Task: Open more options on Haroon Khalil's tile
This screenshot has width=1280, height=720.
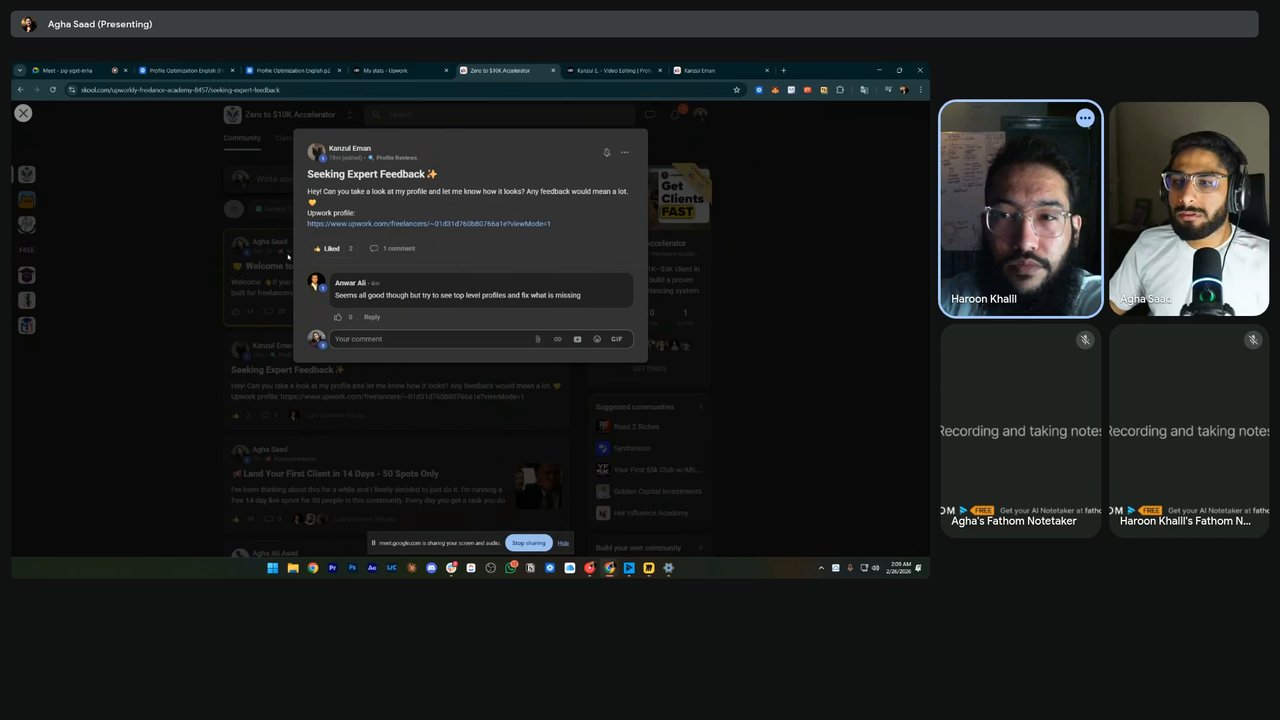Action: [1085, 118]
